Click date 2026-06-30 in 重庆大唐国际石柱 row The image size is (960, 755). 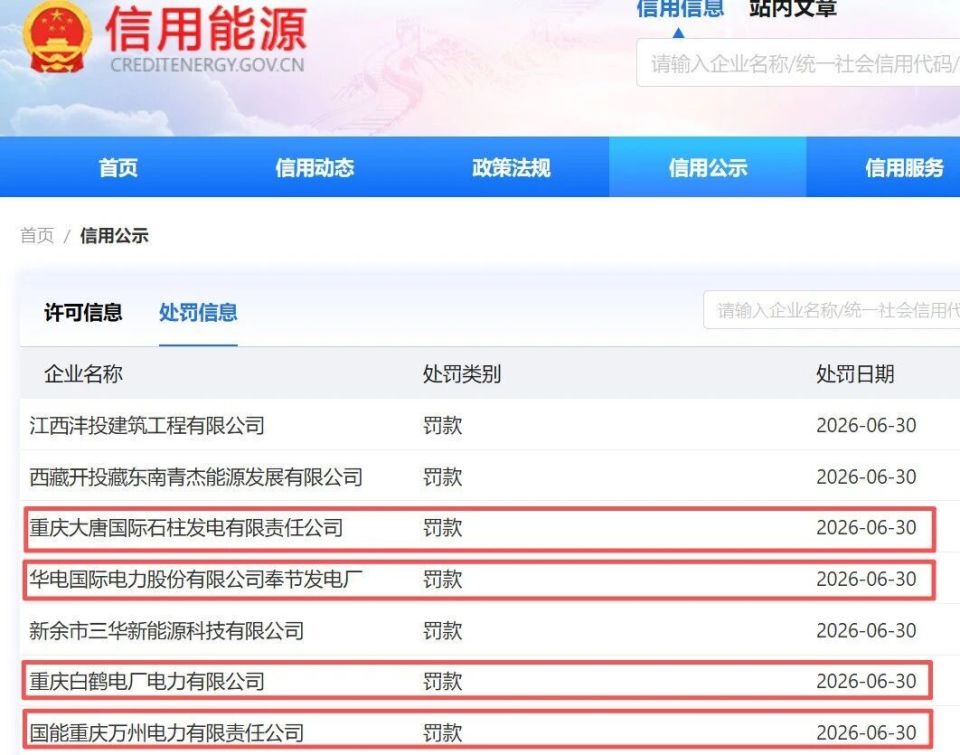[866, 527]
